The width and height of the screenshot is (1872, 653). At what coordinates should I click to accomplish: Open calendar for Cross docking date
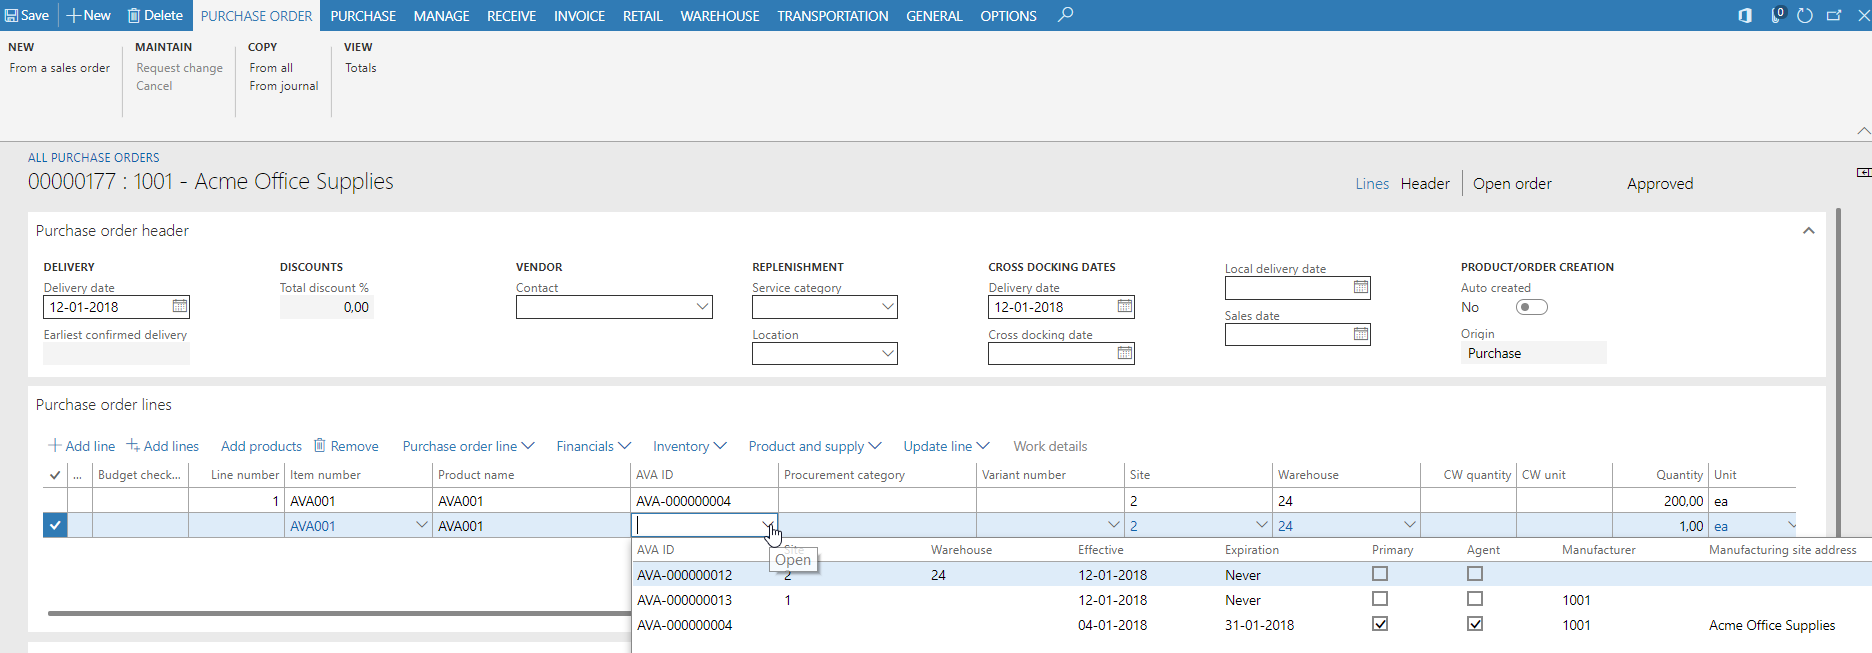(x=1125, y=353)
